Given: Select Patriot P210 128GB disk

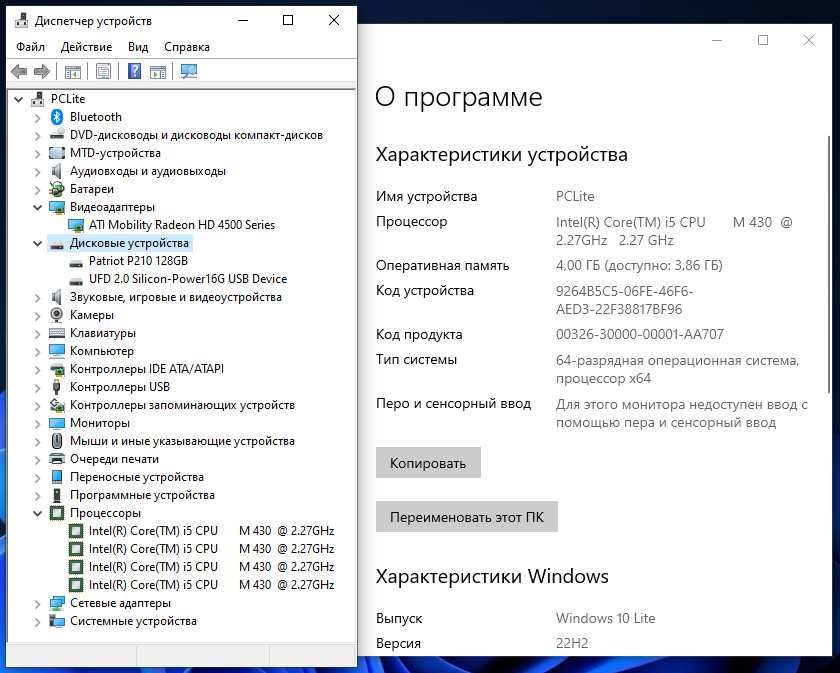Looking at the screenshot, I should (138, 261).
